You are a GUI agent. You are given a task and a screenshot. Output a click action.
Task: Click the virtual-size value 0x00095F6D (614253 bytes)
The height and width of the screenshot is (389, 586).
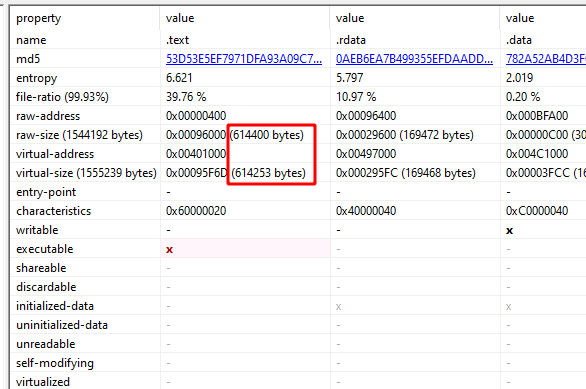point(236,173)
